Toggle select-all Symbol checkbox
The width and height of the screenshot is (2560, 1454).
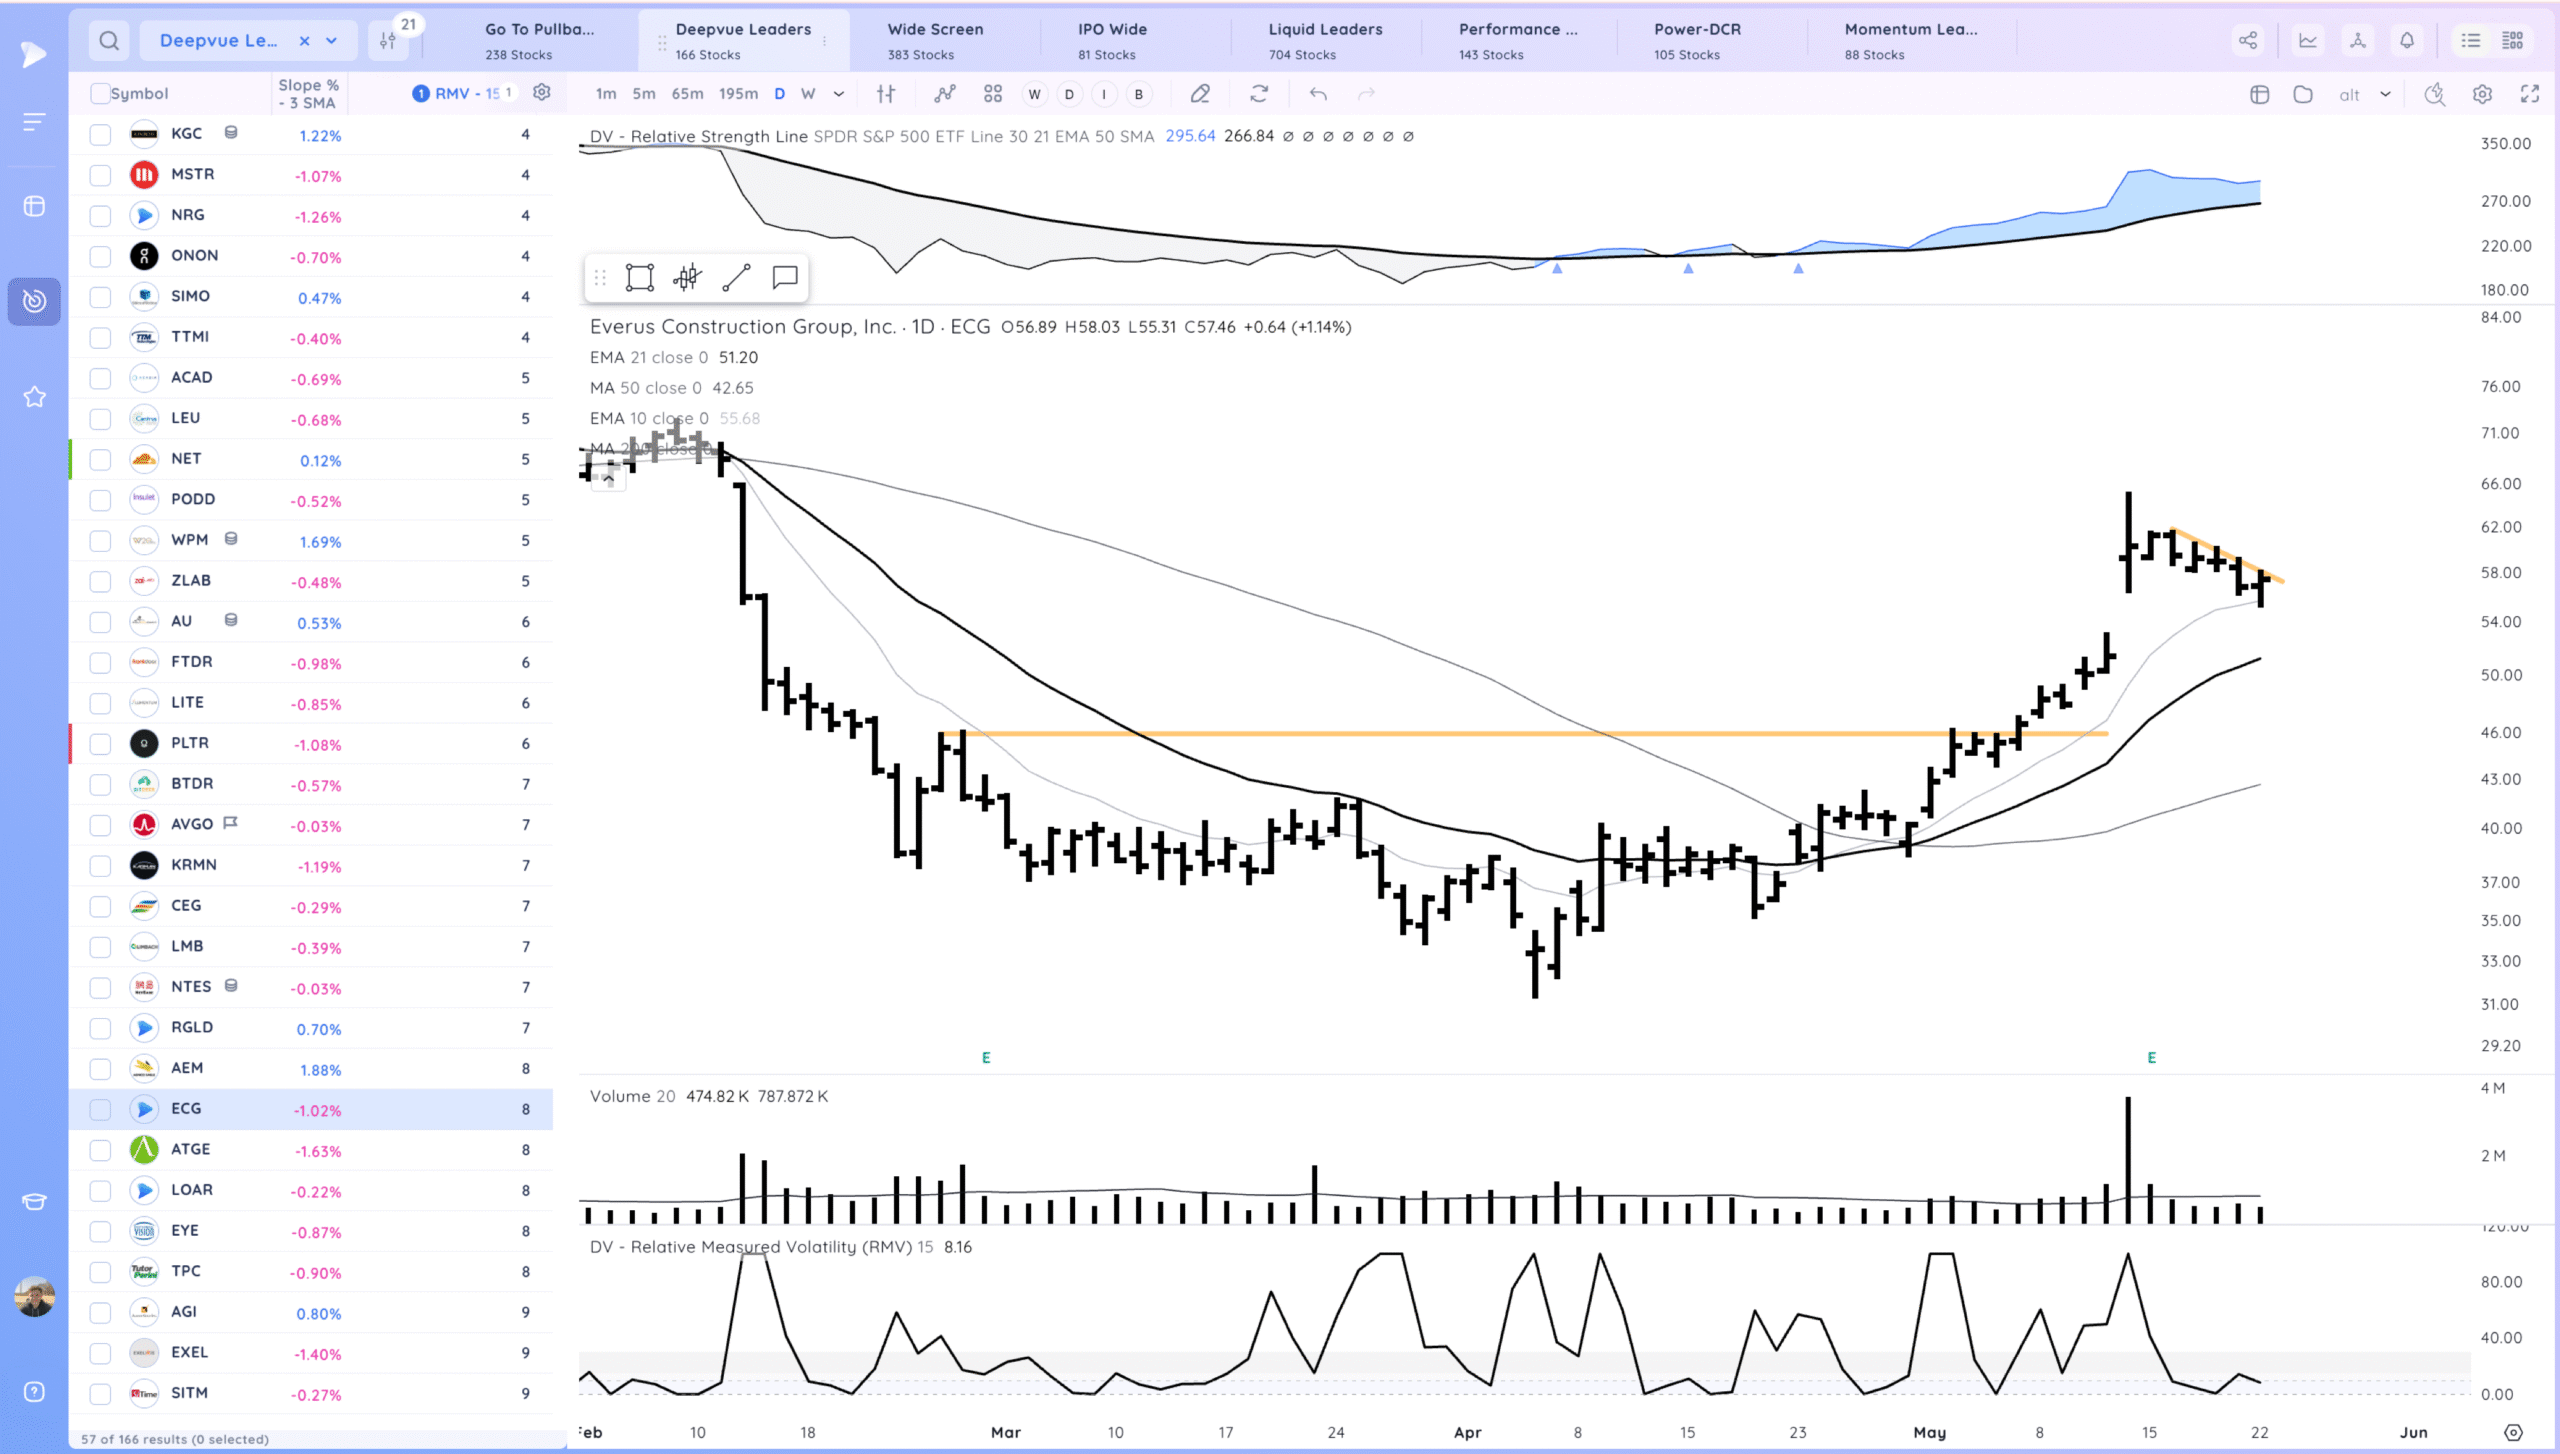[99, 94]
